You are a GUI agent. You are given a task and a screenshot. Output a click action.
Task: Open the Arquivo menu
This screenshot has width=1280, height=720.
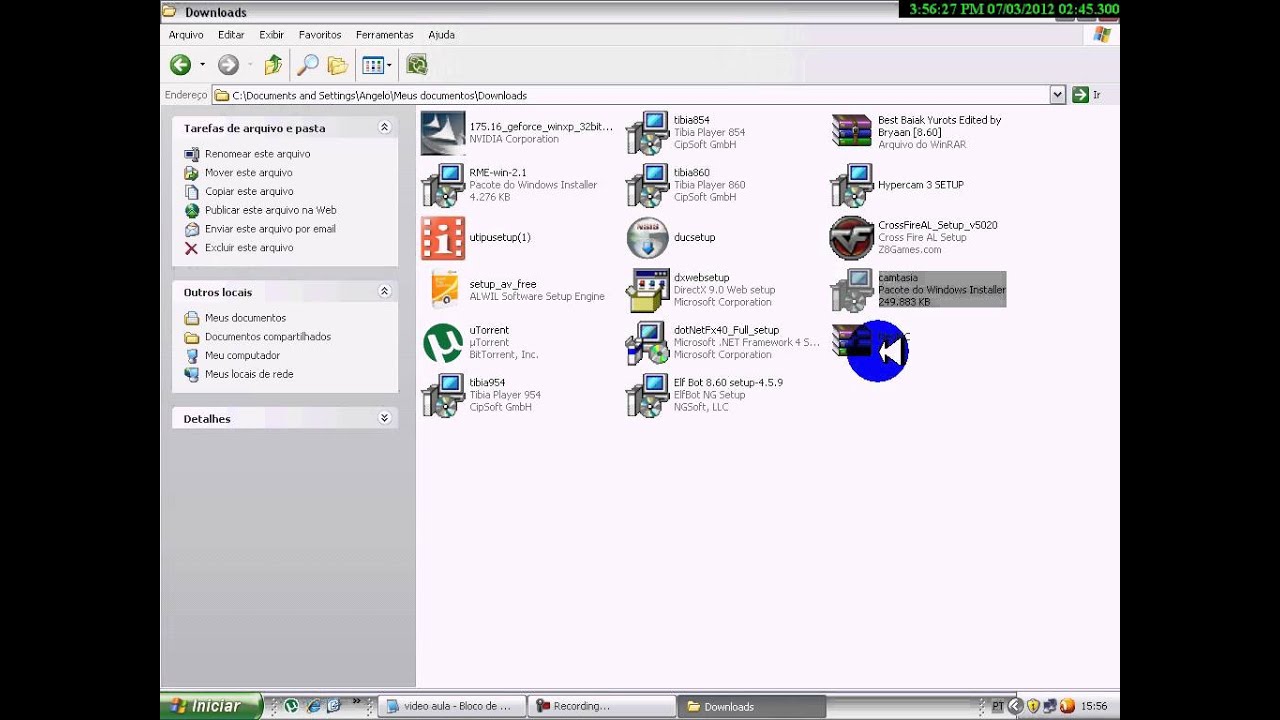tap(186, 35)
